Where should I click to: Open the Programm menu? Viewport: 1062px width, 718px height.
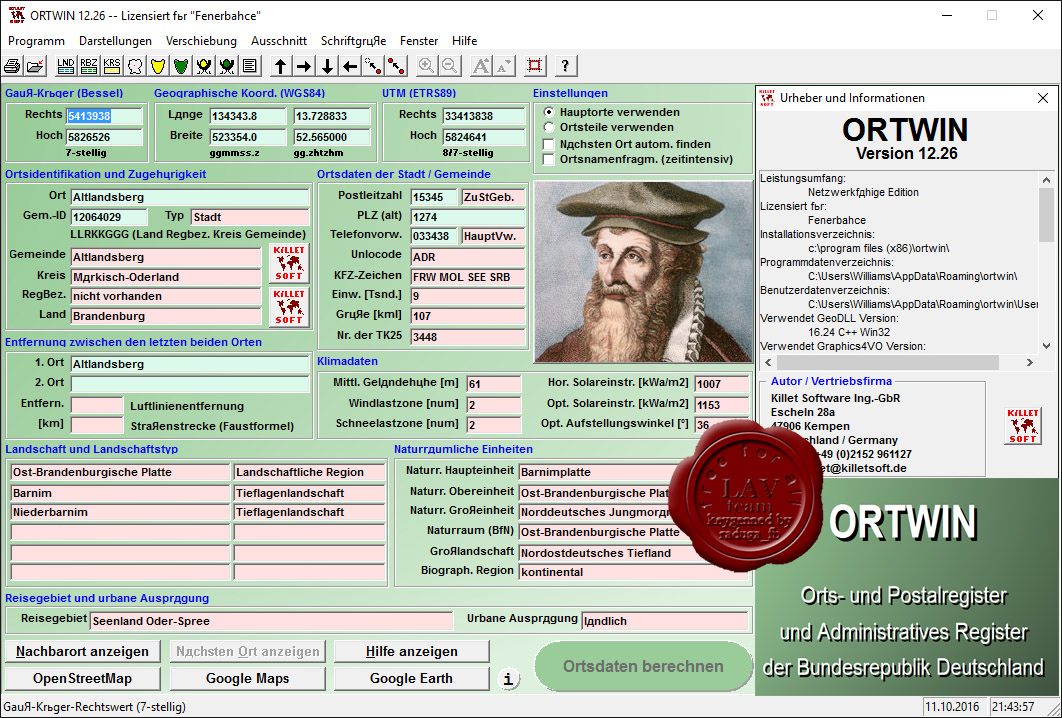pyautogui.click(x=37, y=41)
